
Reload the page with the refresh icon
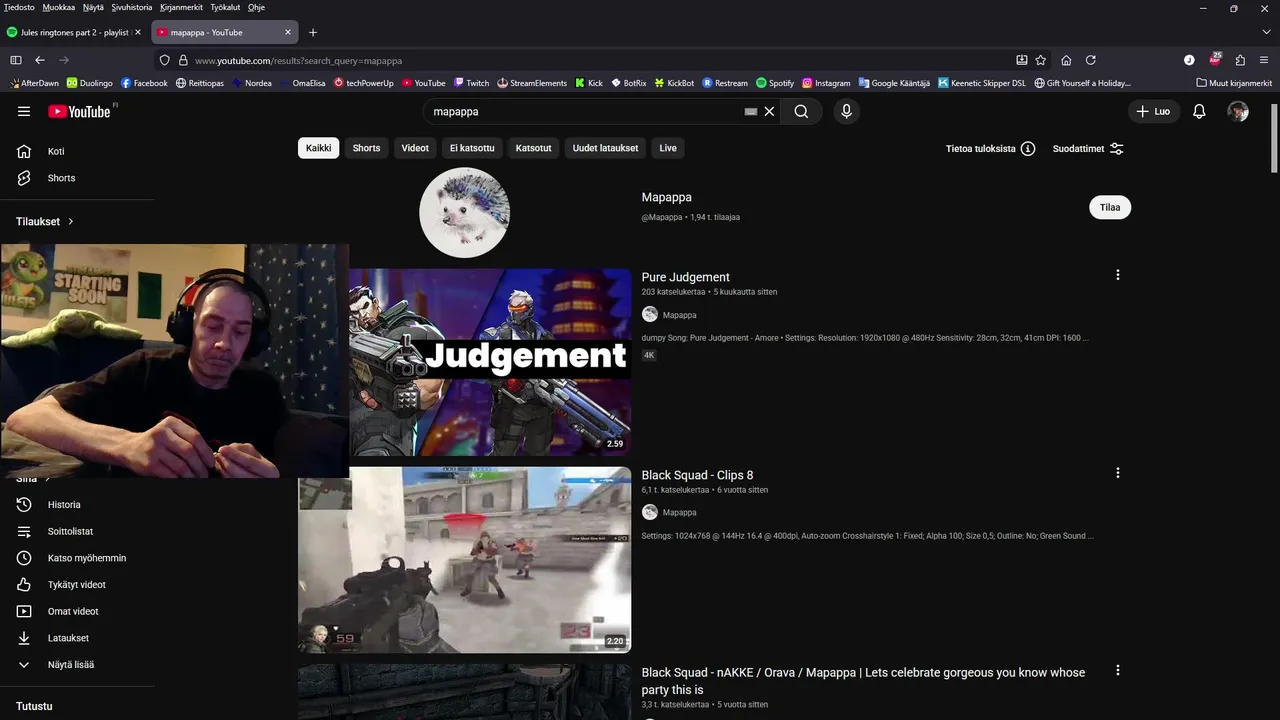(1091, 60)
